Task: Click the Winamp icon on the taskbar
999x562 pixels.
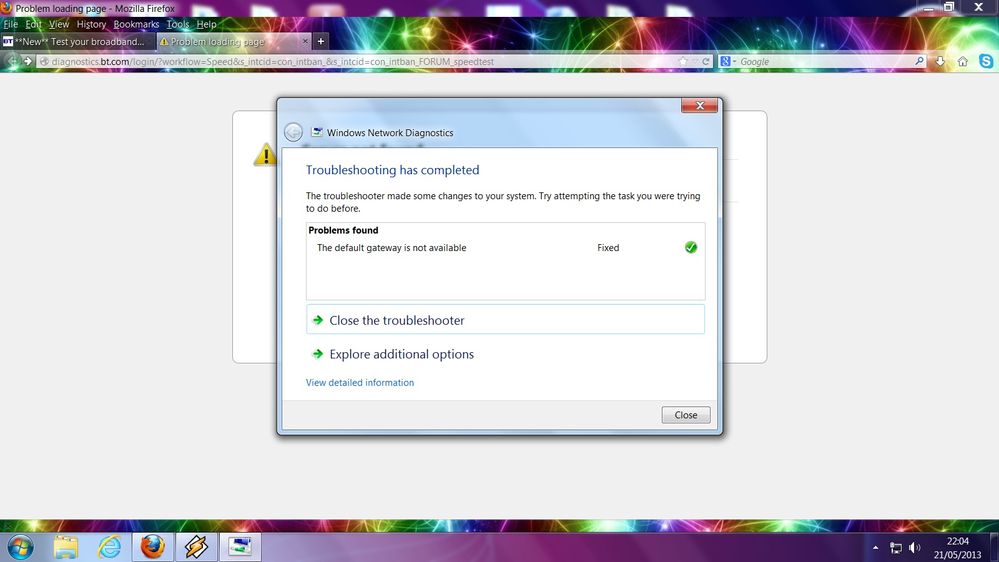Action: pos(196,547)
